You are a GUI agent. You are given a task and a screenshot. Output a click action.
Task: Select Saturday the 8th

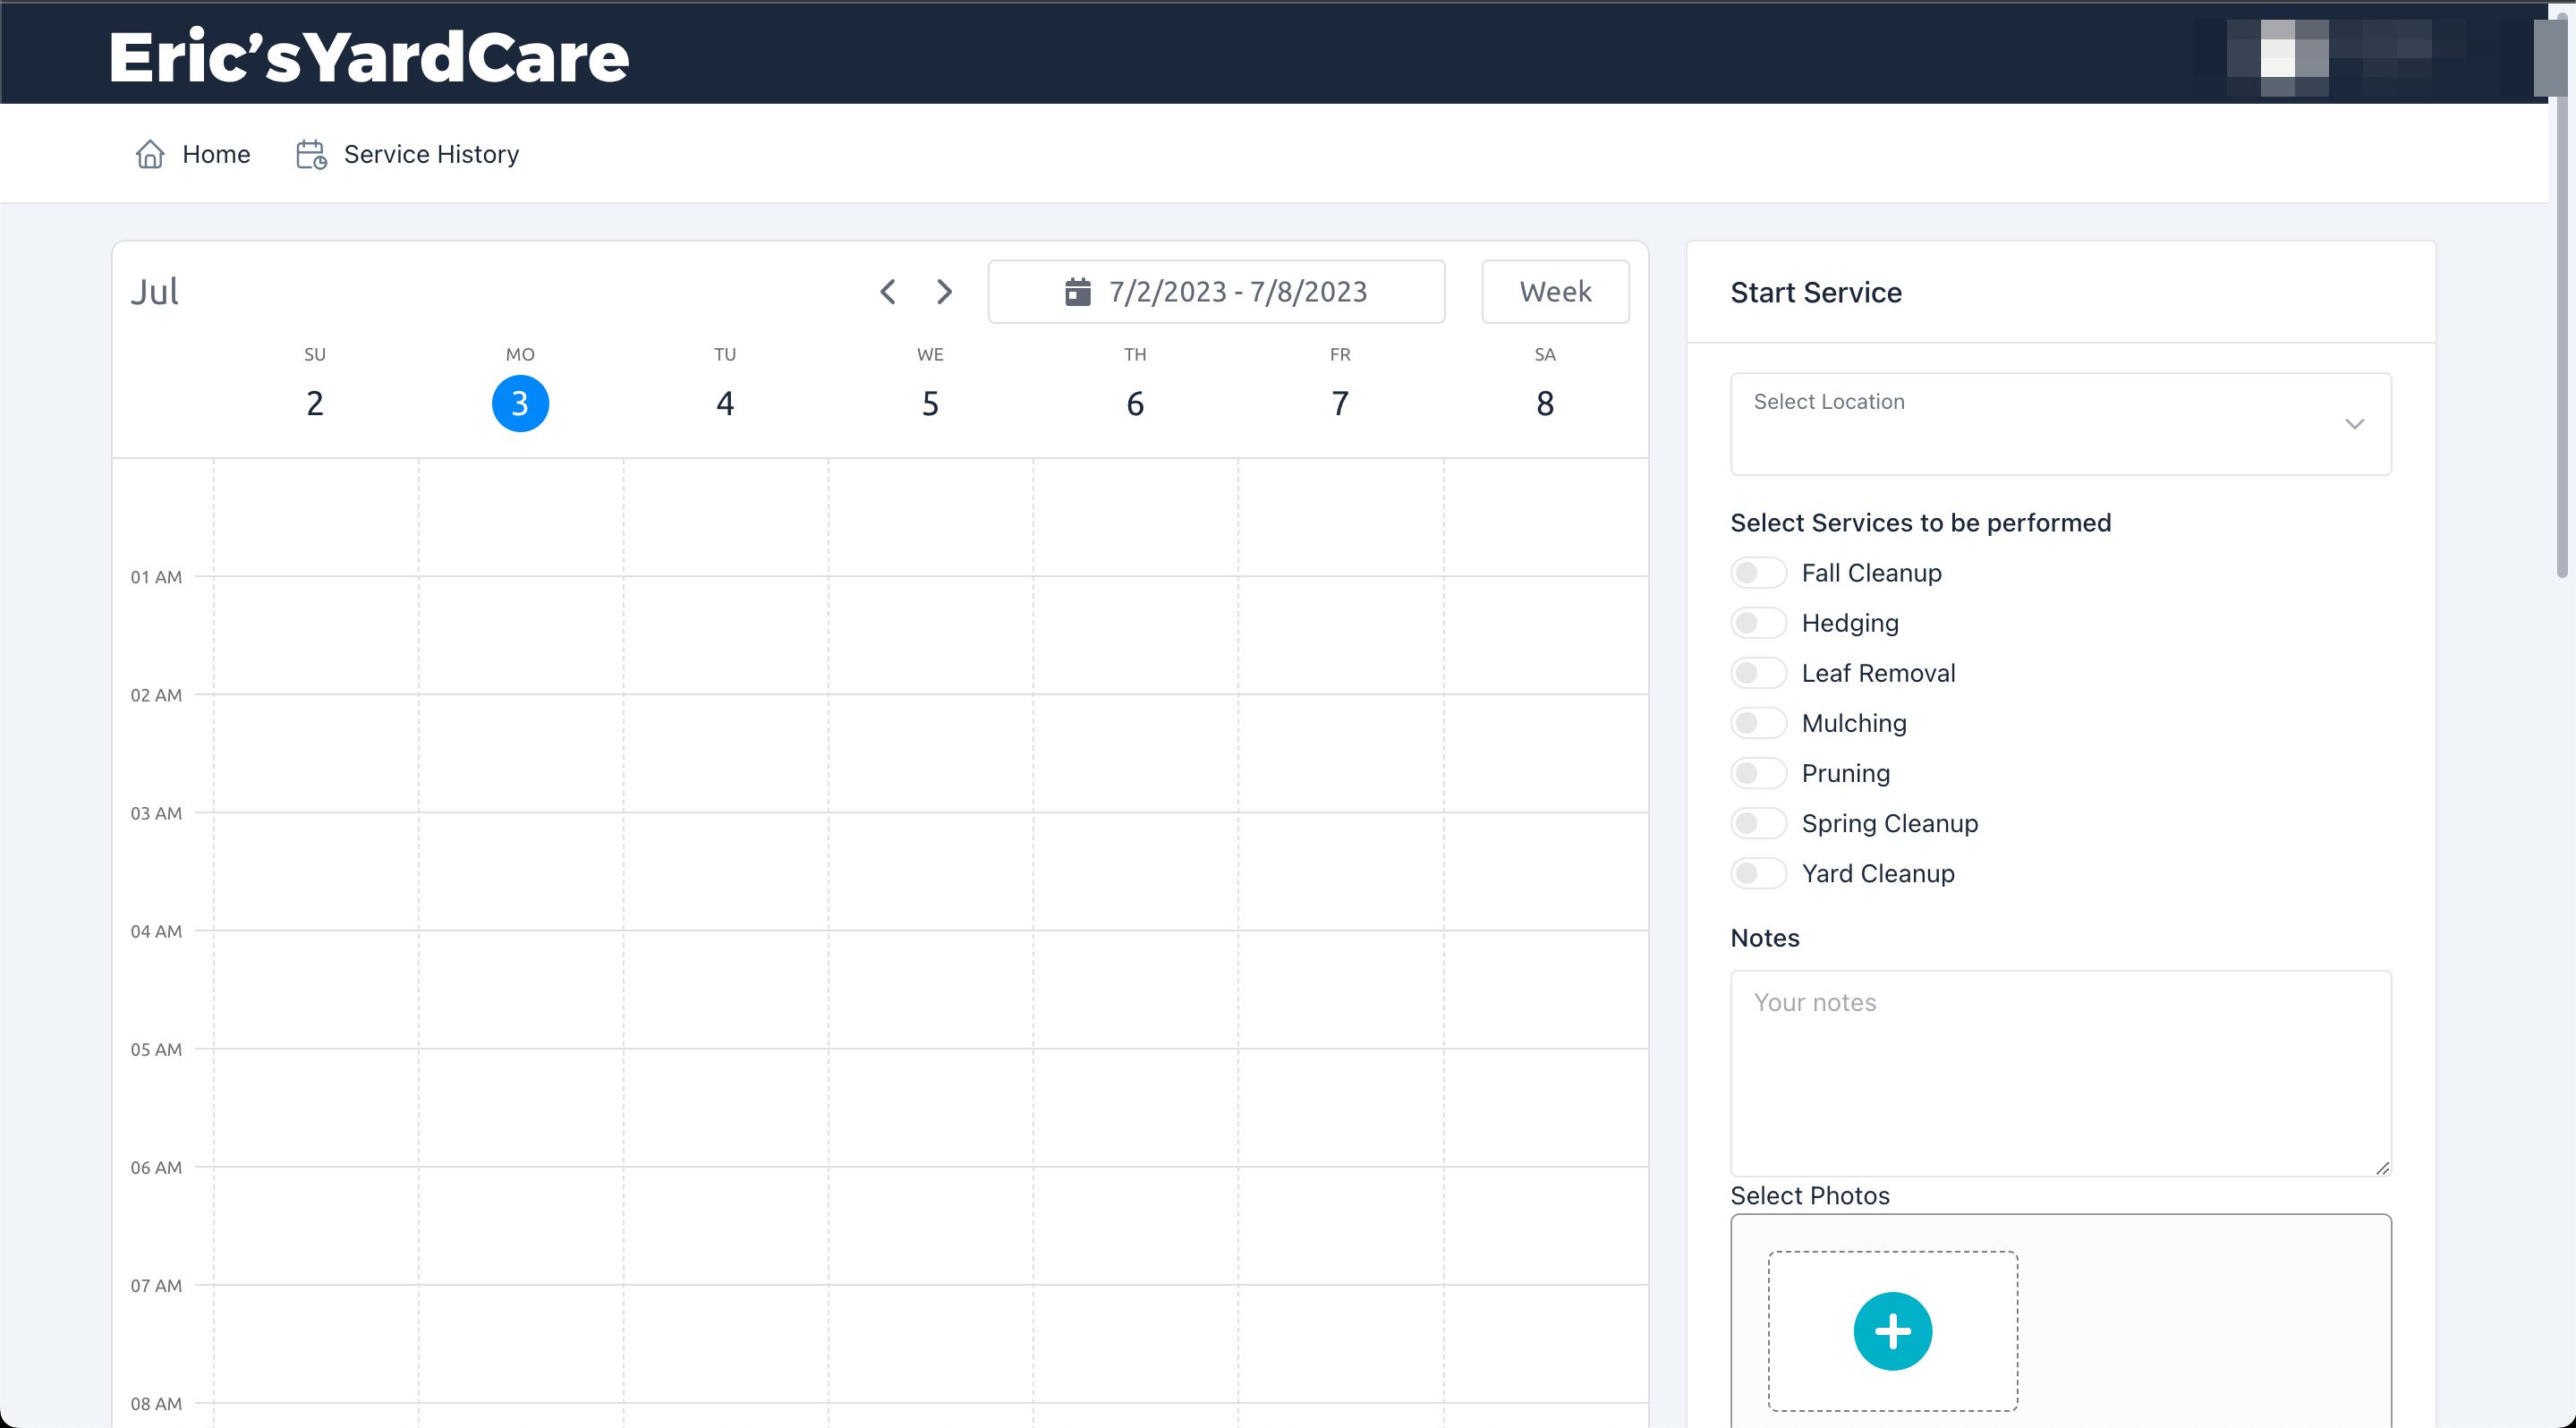coord(1545,403)
